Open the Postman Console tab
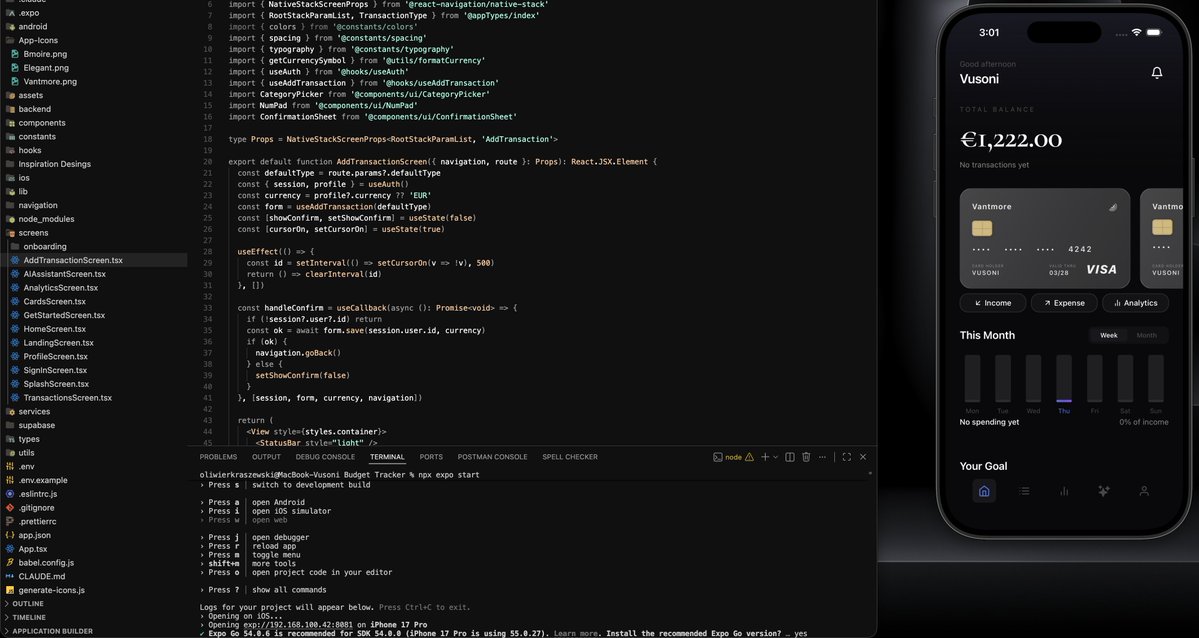 tap(492, 457)
